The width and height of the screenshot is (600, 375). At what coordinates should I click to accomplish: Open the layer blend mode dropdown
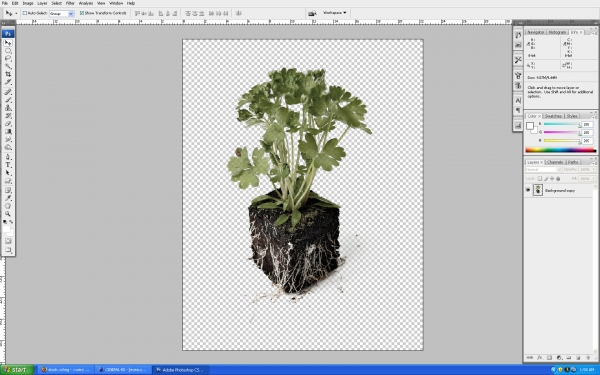(x=543, y=170)
